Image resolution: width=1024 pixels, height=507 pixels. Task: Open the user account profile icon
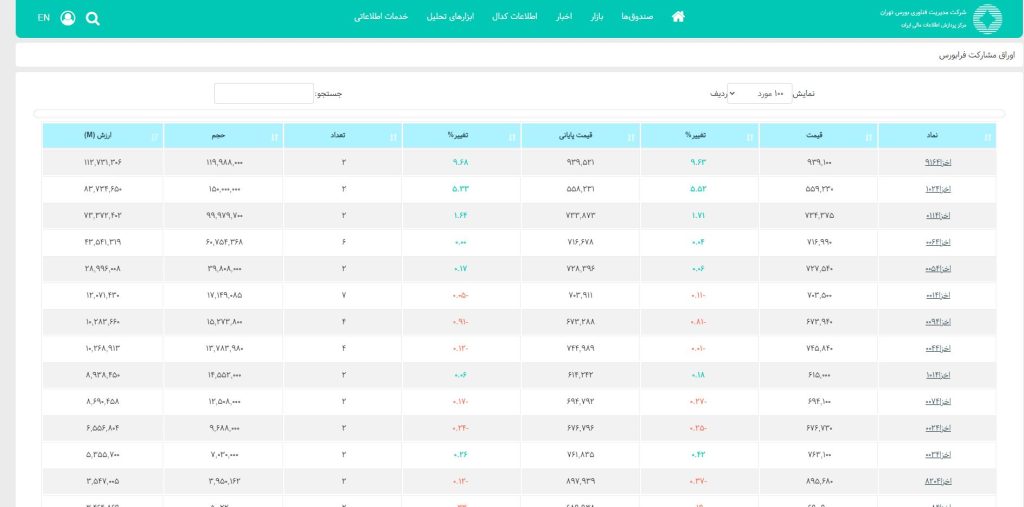68,18
